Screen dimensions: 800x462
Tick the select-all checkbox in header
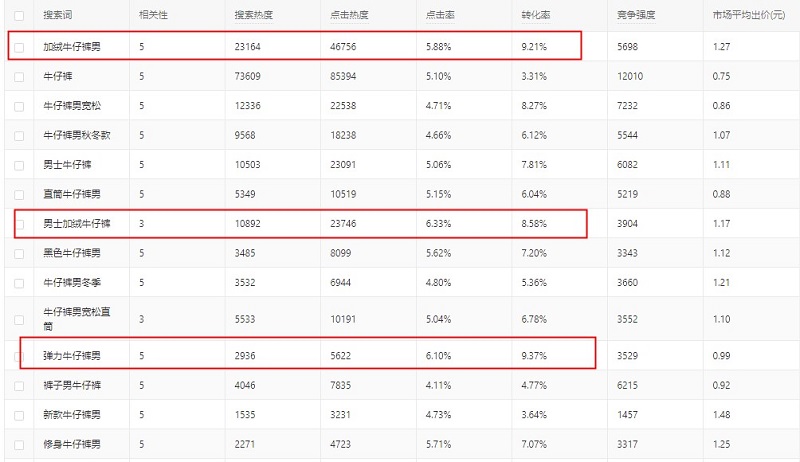point(19,16)
